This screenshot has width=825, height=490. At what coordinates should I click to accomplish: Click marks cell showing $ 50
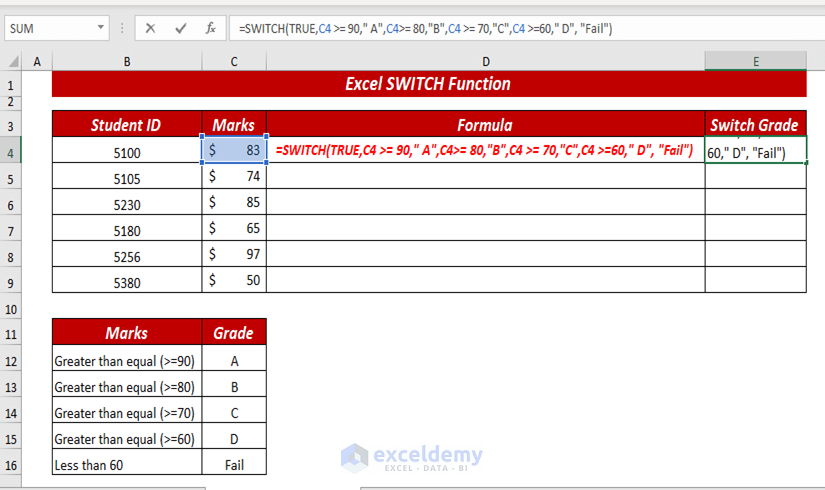point(234,279)
